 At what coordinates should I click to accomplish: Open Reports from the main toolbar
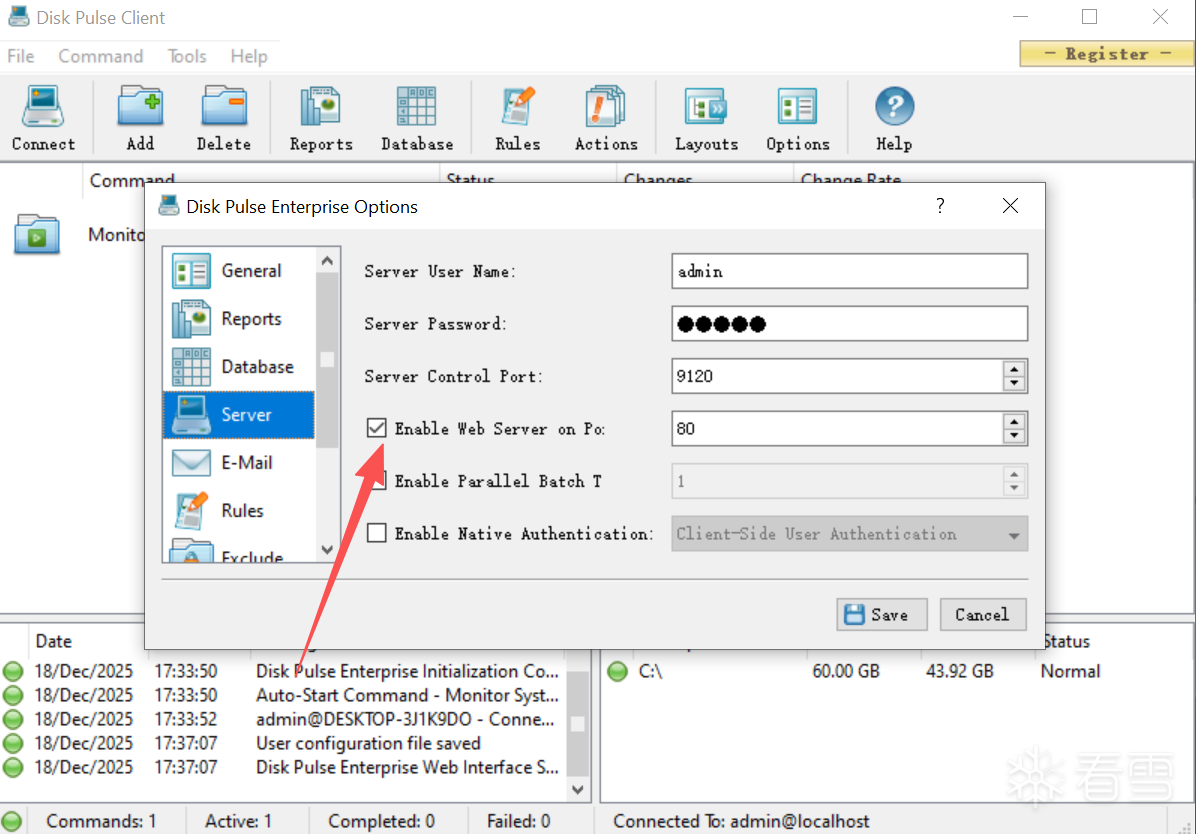click(320, 119)
